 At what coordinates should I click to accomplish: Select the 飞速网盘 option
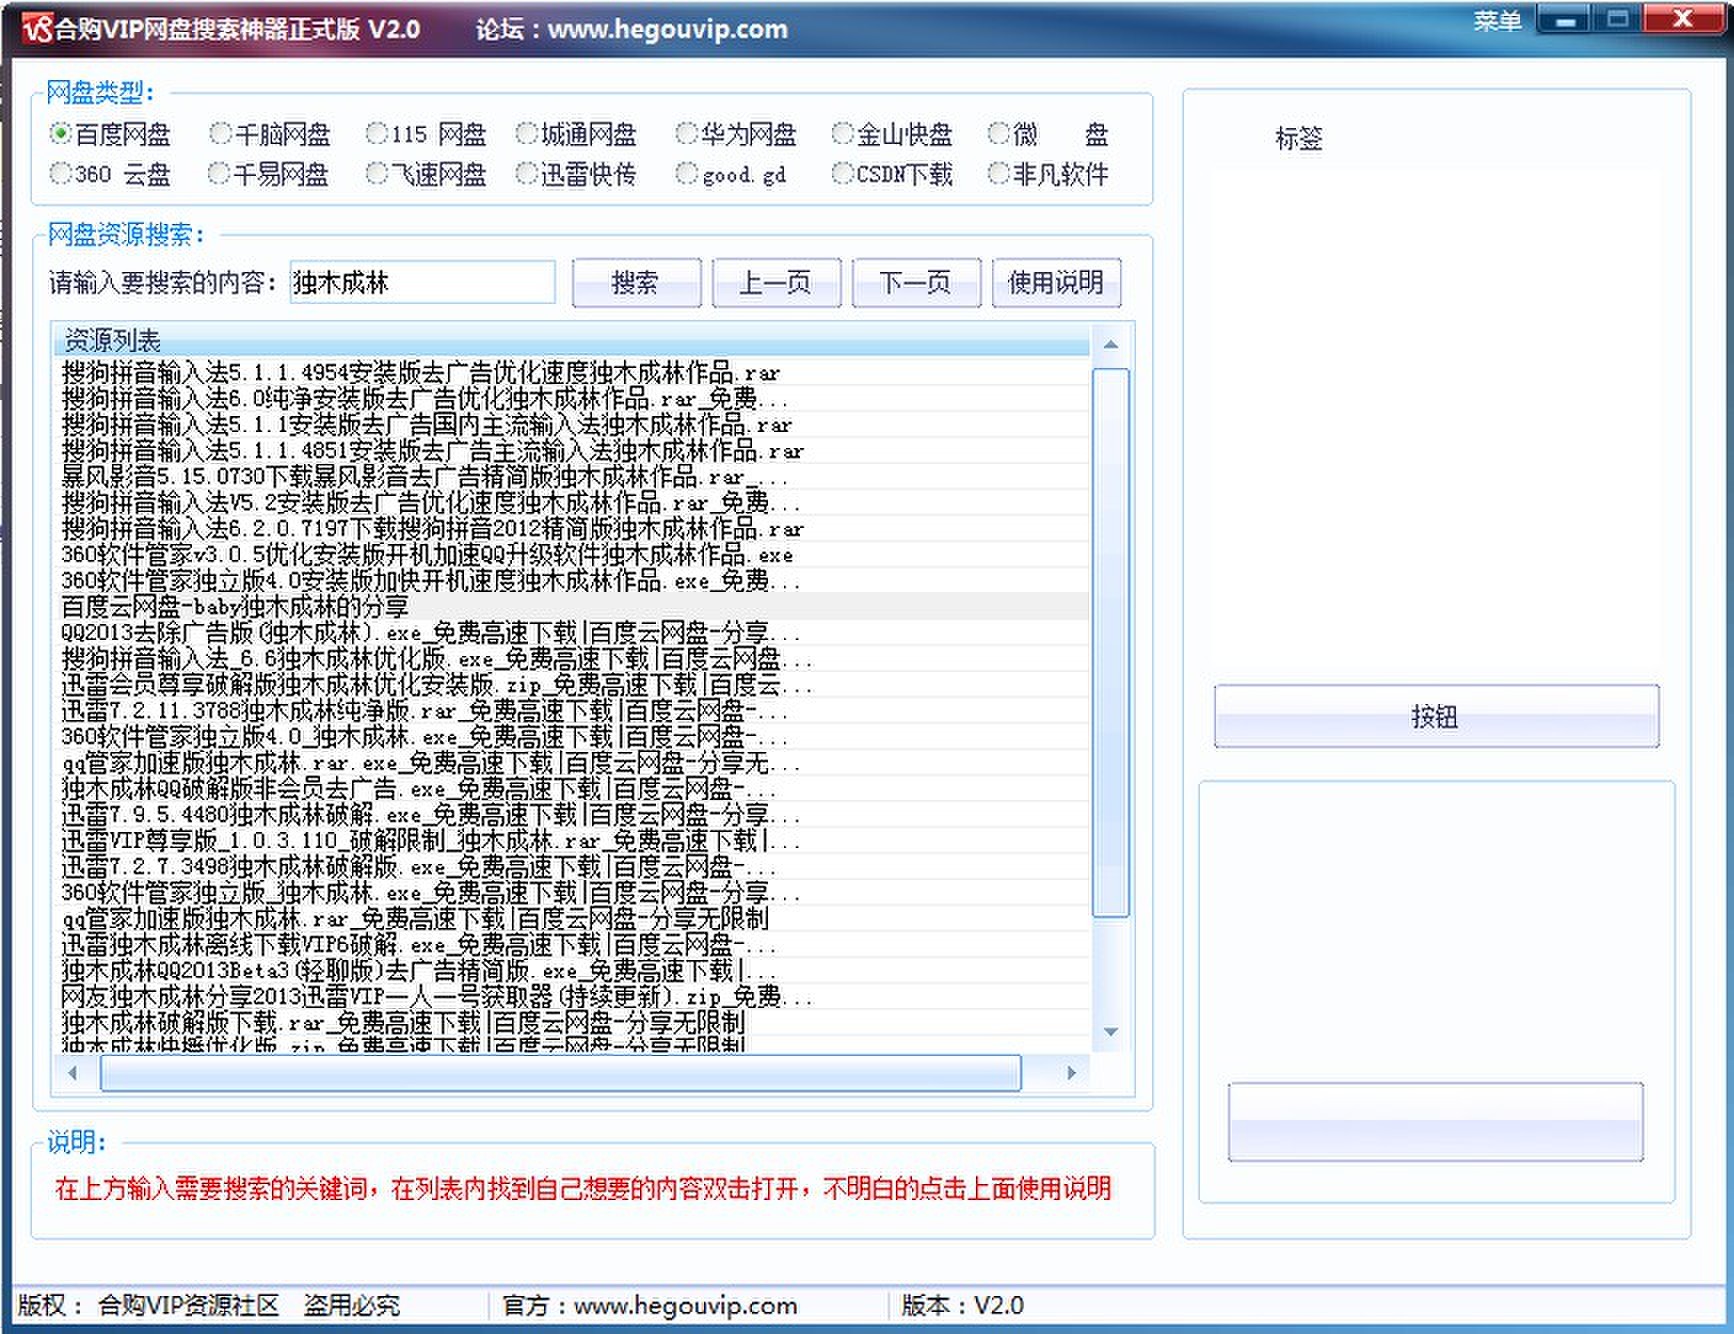click(x=426, y=174)
